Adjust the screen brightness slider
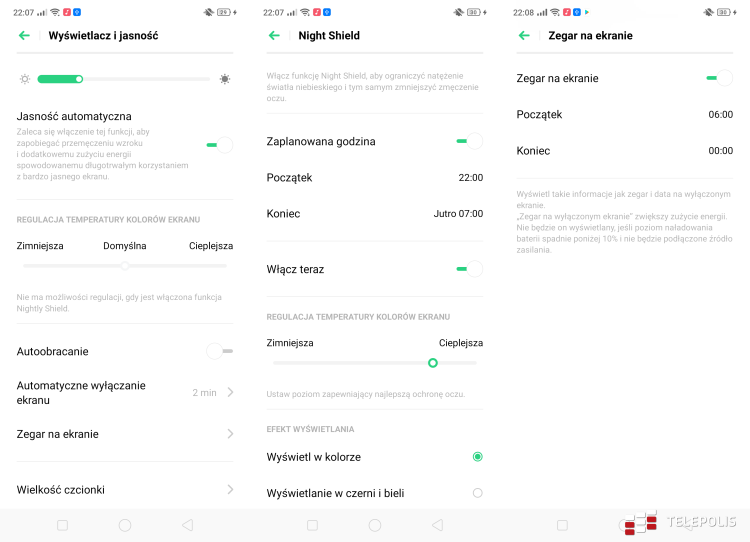750x542 pixels. click(x=80, y=79)
